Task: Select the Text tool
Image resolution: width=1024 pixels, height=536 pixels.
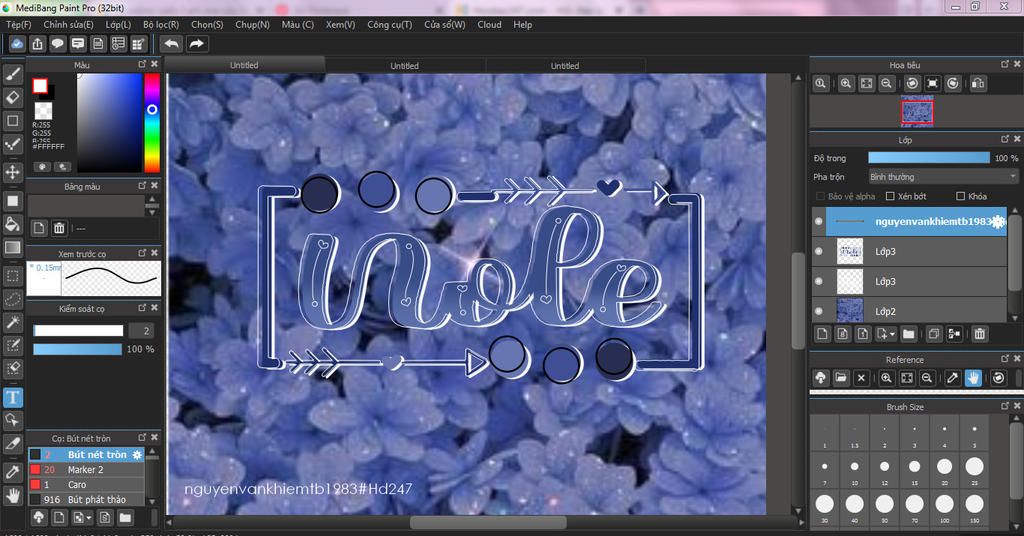Action: pyautogui.click(x=13, y=397)
